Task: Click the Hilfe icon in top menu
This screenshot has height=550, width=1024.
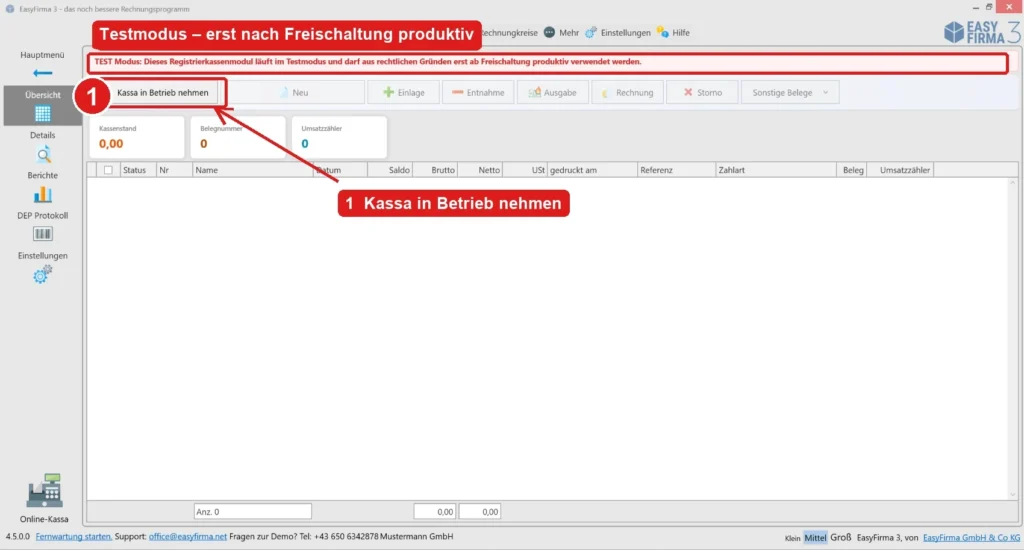Action: [x=663, y=33]
